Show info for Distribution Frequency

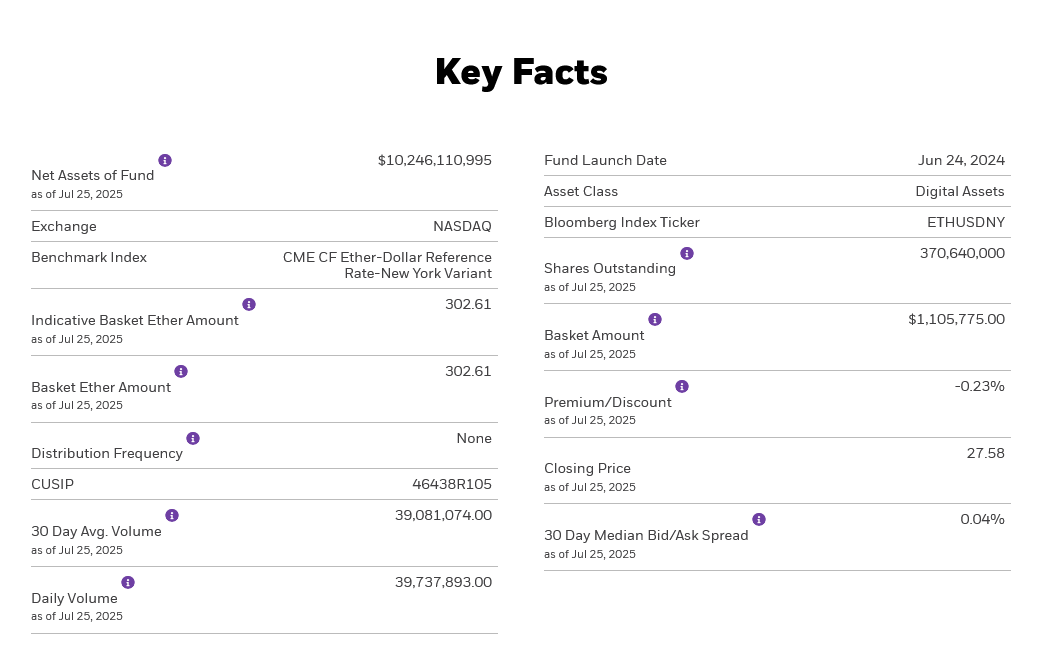pos(193,438)
